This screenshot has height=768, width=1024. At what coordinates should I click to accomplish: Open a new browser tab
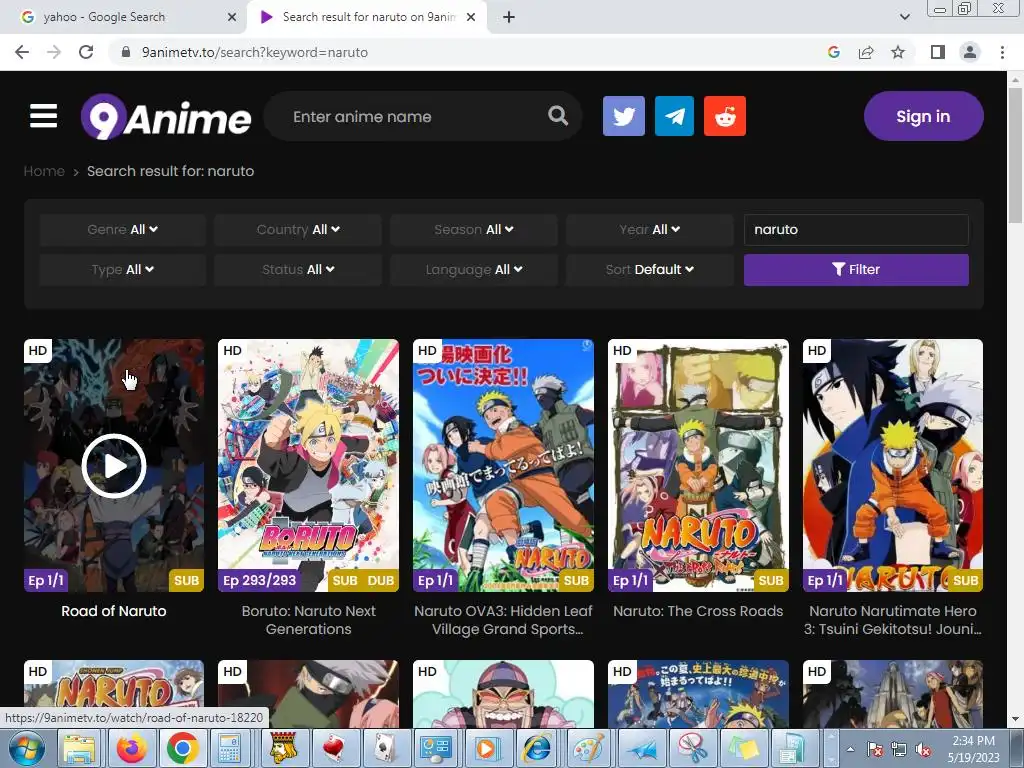point(509,17)
